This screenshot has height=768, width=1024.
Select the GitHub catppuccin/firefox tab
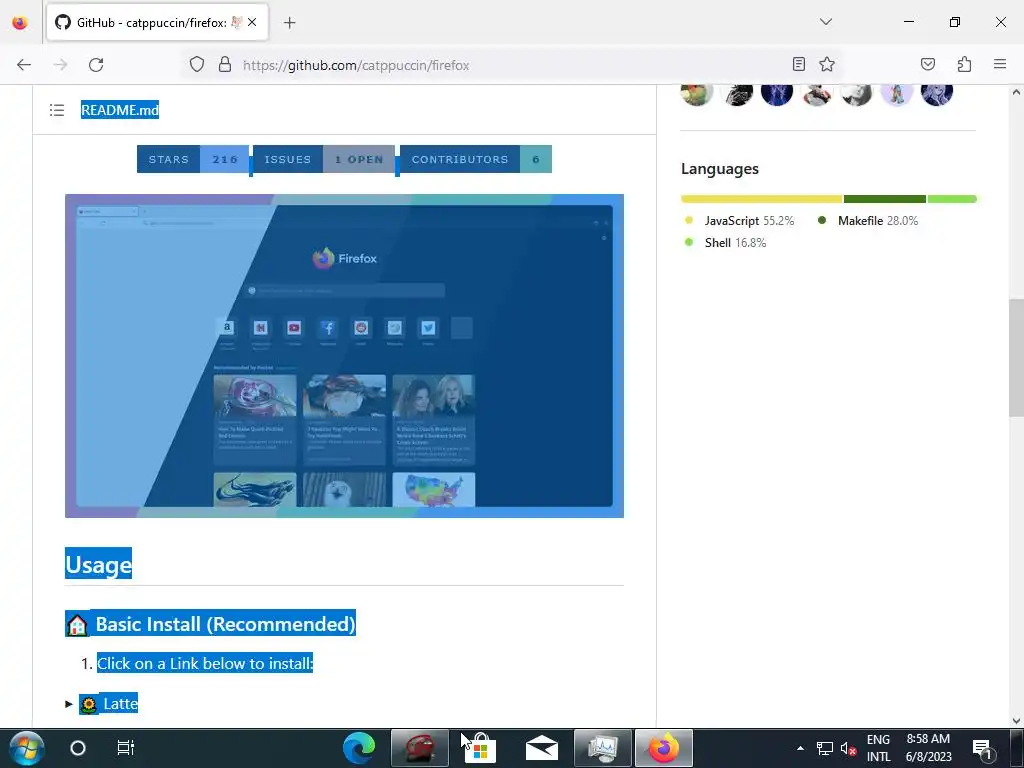point(157,23)
